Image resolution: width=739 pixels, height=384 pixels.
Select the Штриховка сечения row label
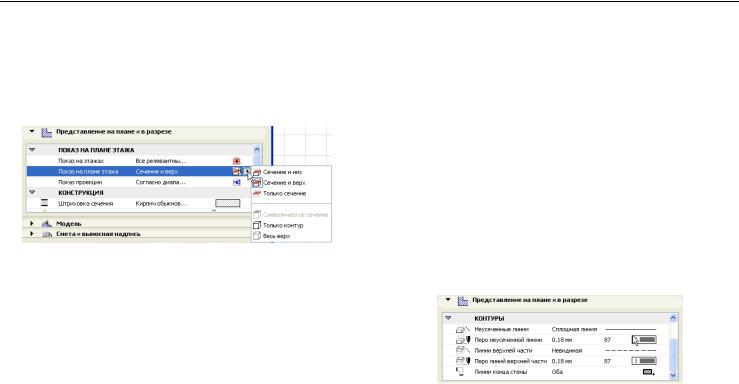point(85,204)
